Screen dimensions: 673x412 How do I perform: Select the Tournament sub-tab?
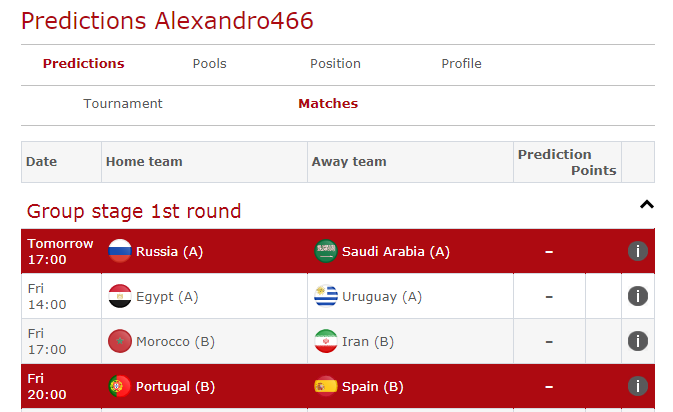tap(123, 104)
